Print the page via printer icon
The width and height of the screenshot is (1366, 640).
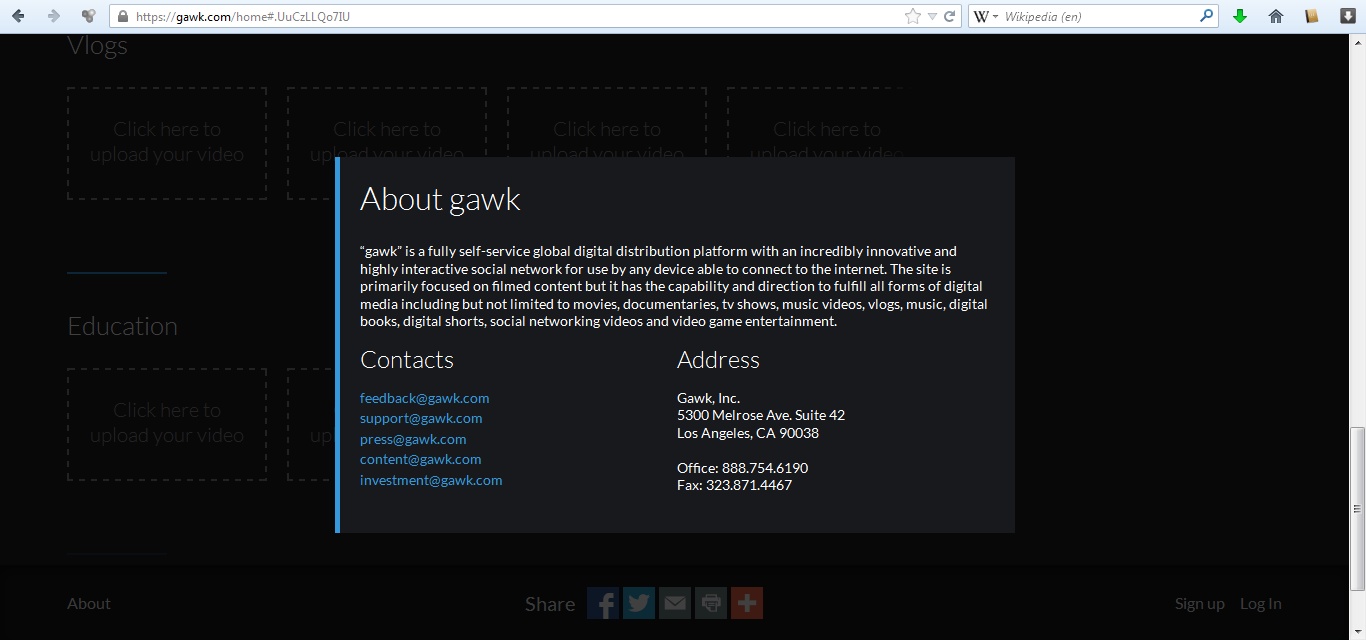pos(711,603)
